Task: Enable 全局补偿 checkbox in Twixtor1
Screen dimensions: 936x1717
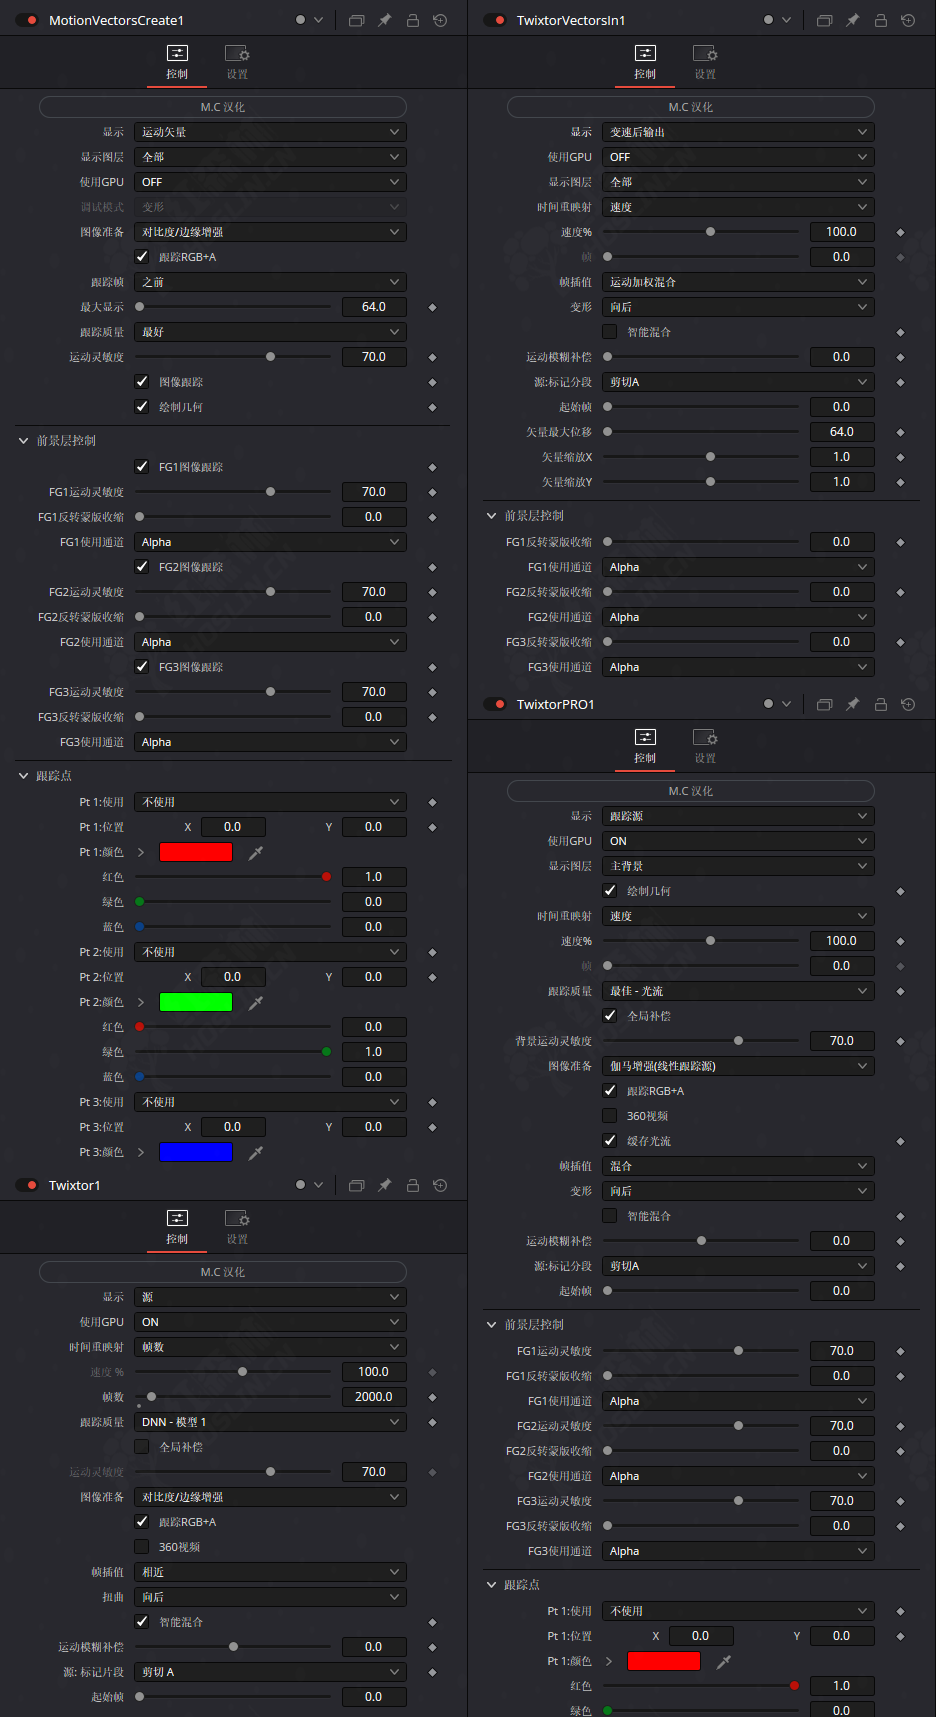Action: click(142, 1447)
